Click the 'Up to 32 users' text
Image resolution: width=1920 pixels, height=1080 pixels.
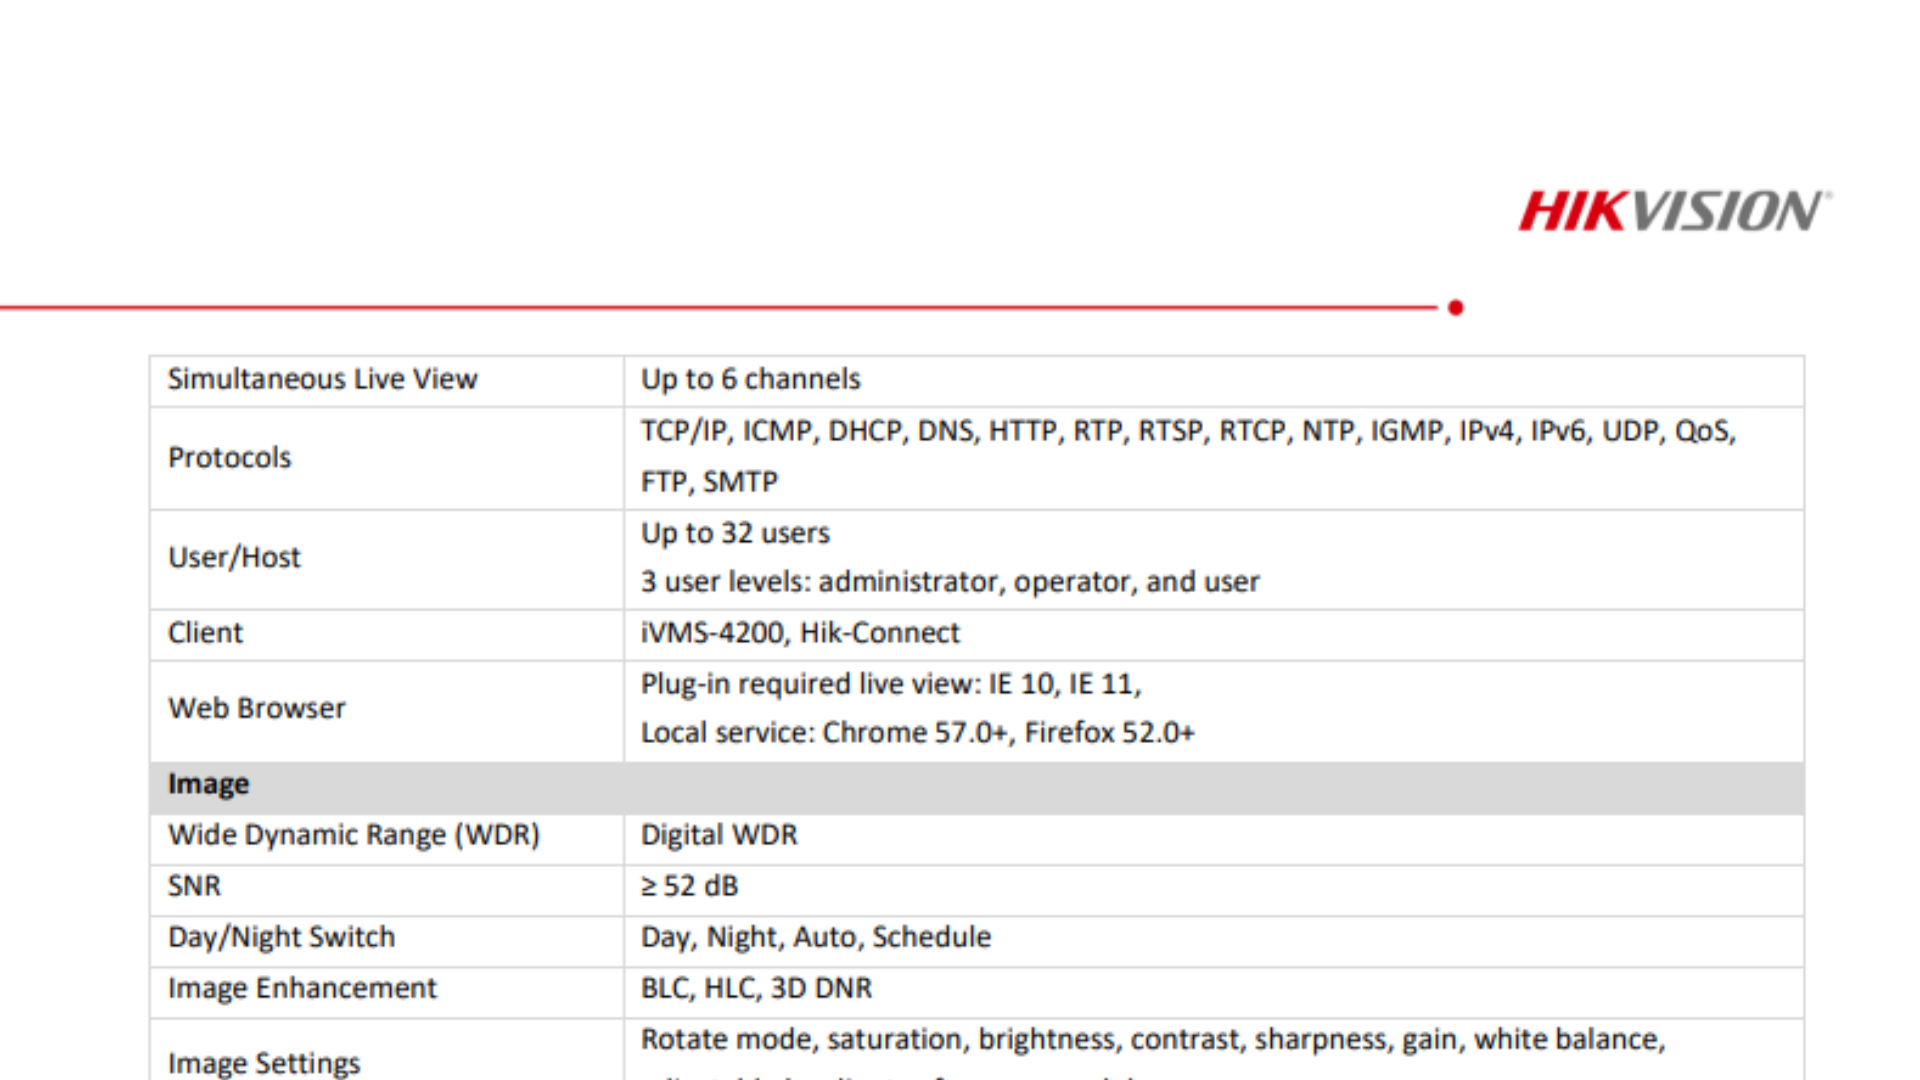tap(735, 533)
